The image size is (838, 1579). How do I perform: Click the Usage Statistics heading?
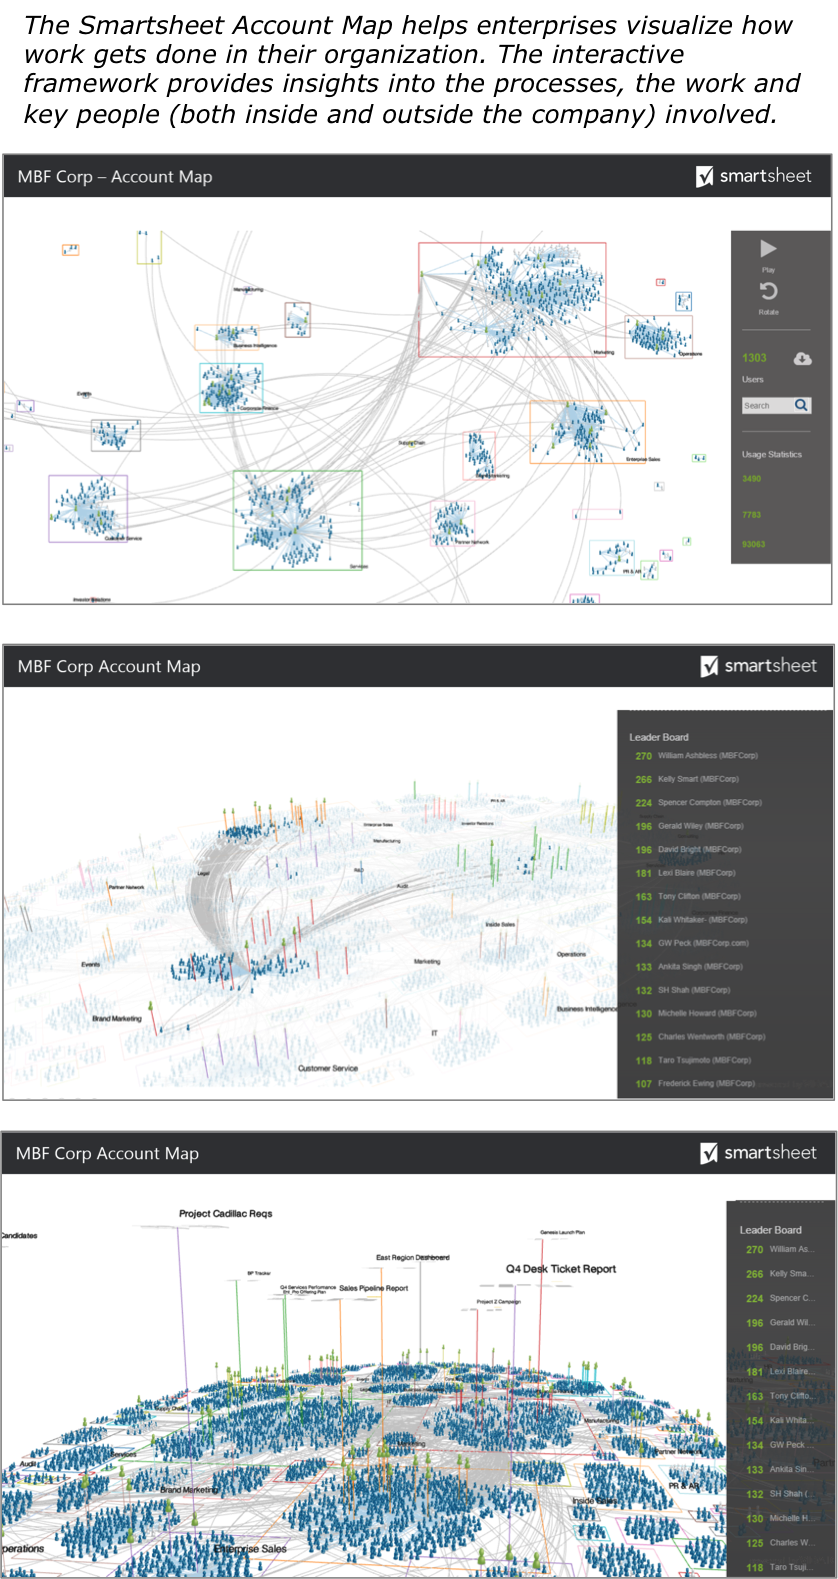(771, 454)
